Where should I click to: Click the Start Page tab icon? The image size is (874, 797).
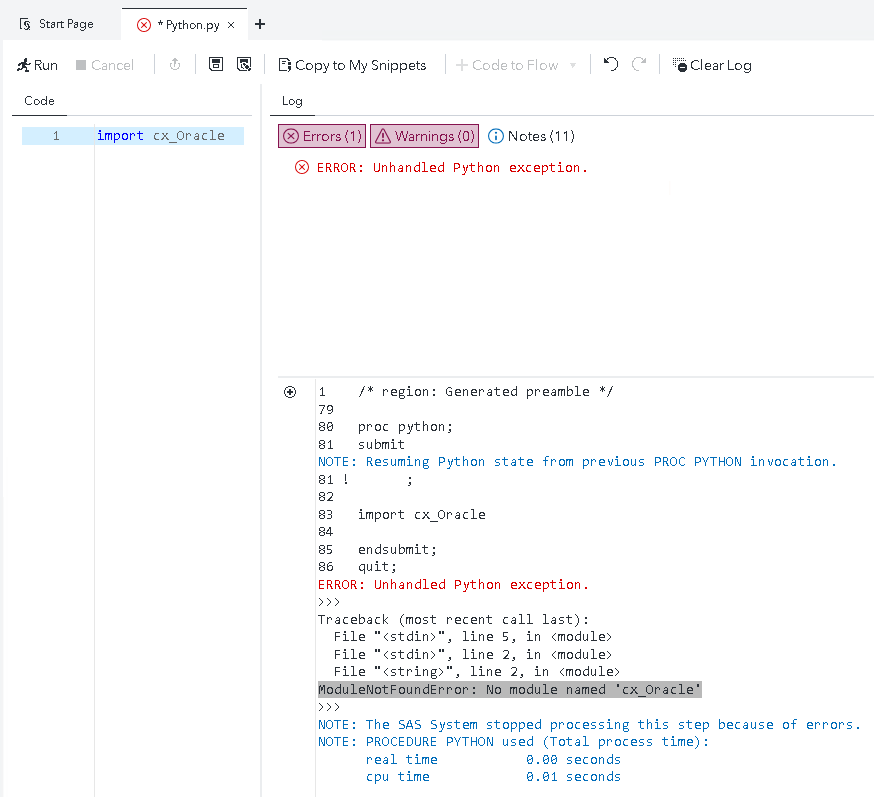[x=25, y=24]
